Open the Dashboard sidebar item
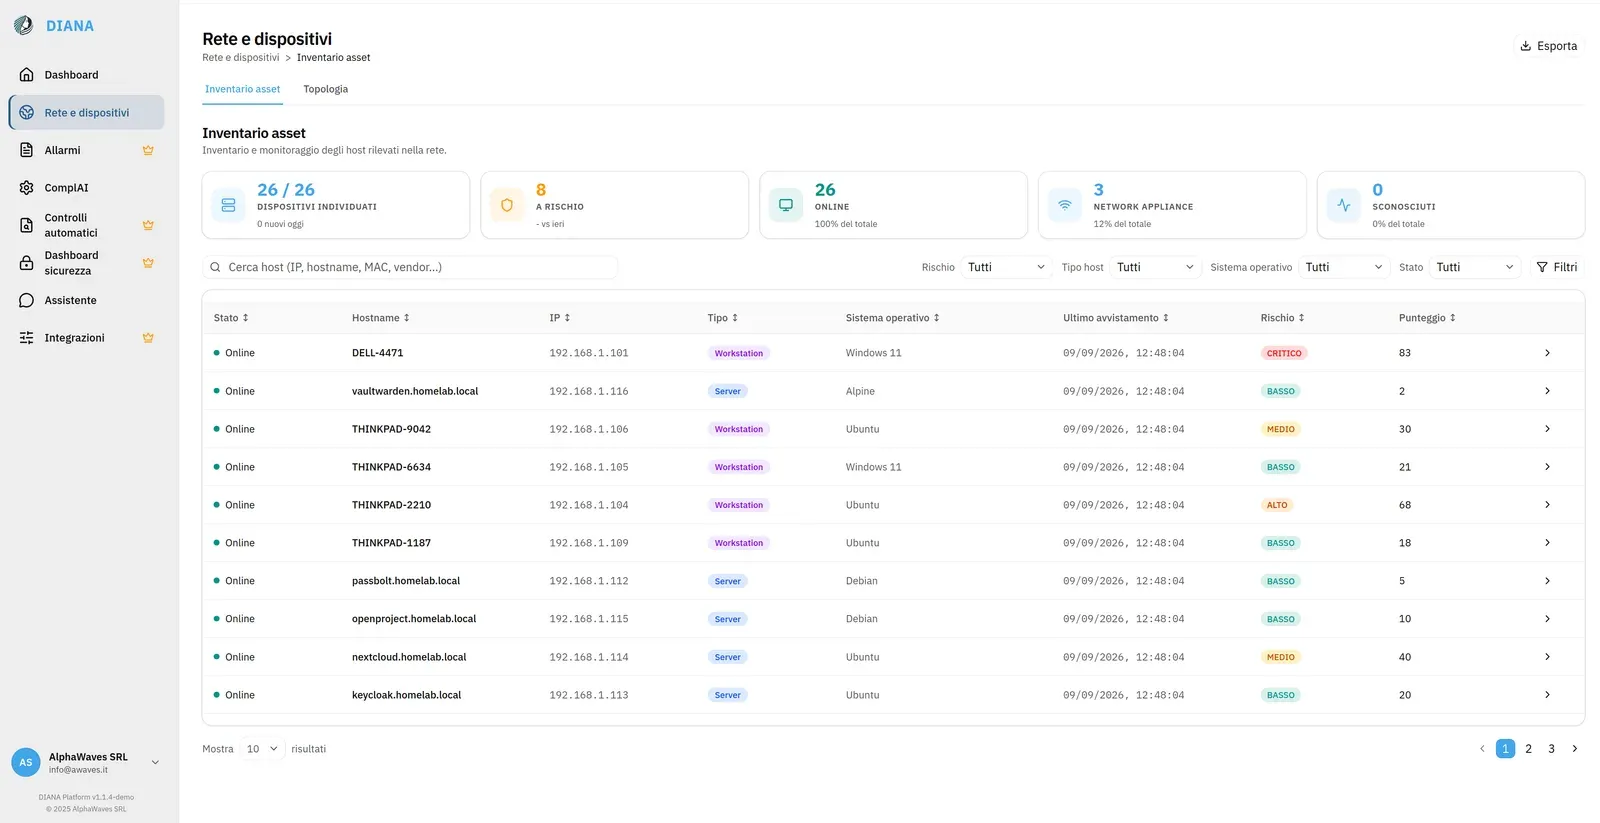The image size is (1600, 823). 86,75
